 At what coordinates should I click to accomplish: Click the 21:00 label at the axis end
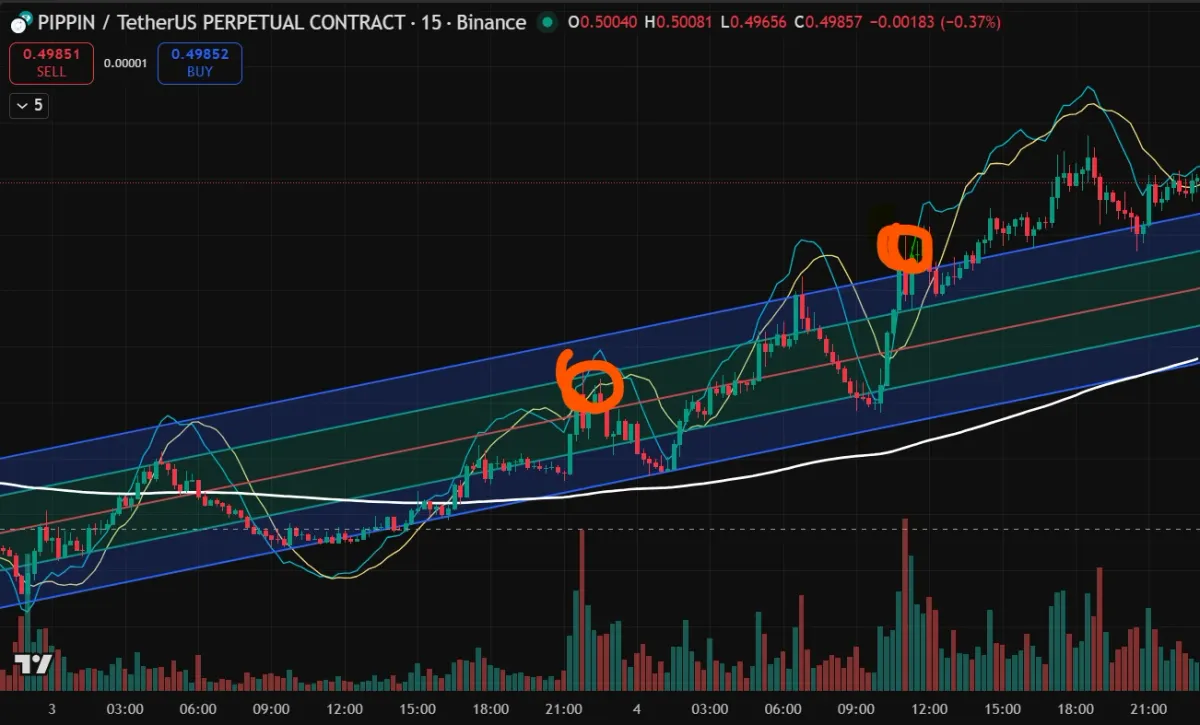(x=1146, y=709)
